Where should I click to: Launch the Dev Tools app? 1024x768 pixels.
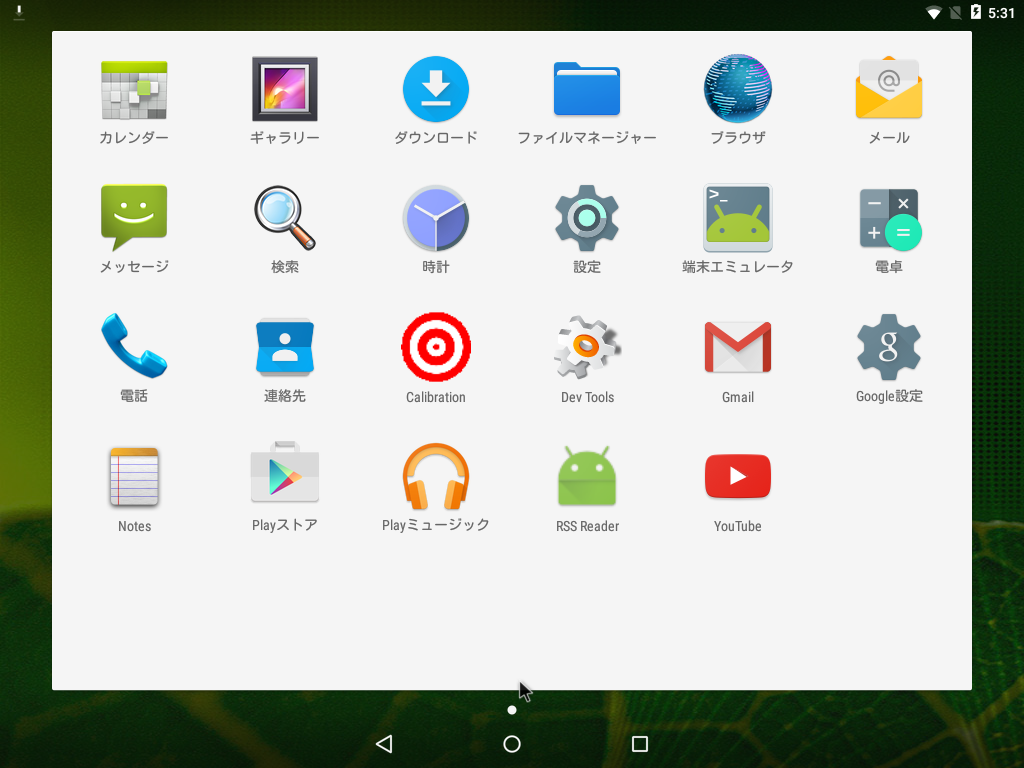click(x=586, y=347)
